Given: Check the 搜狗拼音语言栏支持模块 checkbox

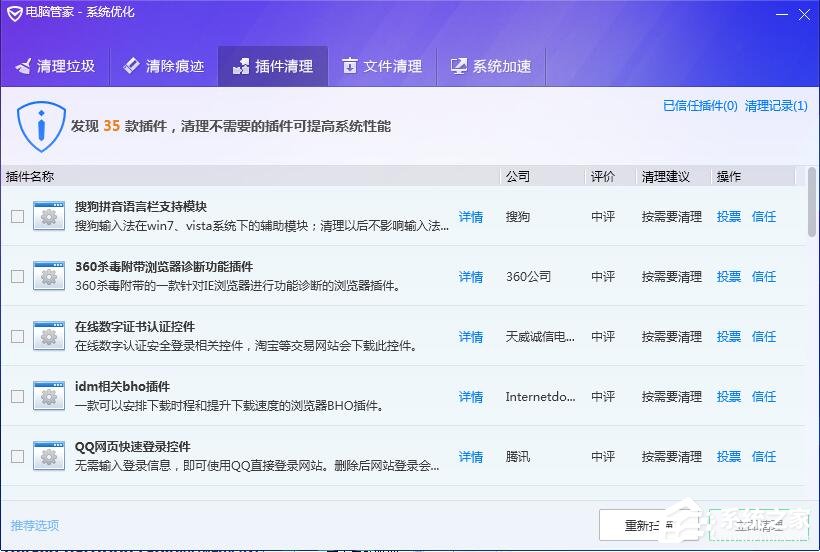Looking at the screenshot, I should click(x=17, y=217).
